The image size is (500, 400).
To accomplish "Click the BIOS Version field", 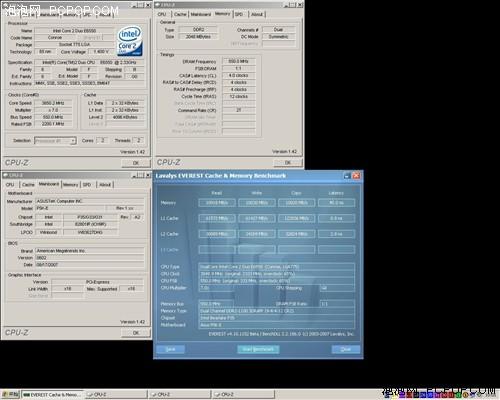I will [90, 258].
